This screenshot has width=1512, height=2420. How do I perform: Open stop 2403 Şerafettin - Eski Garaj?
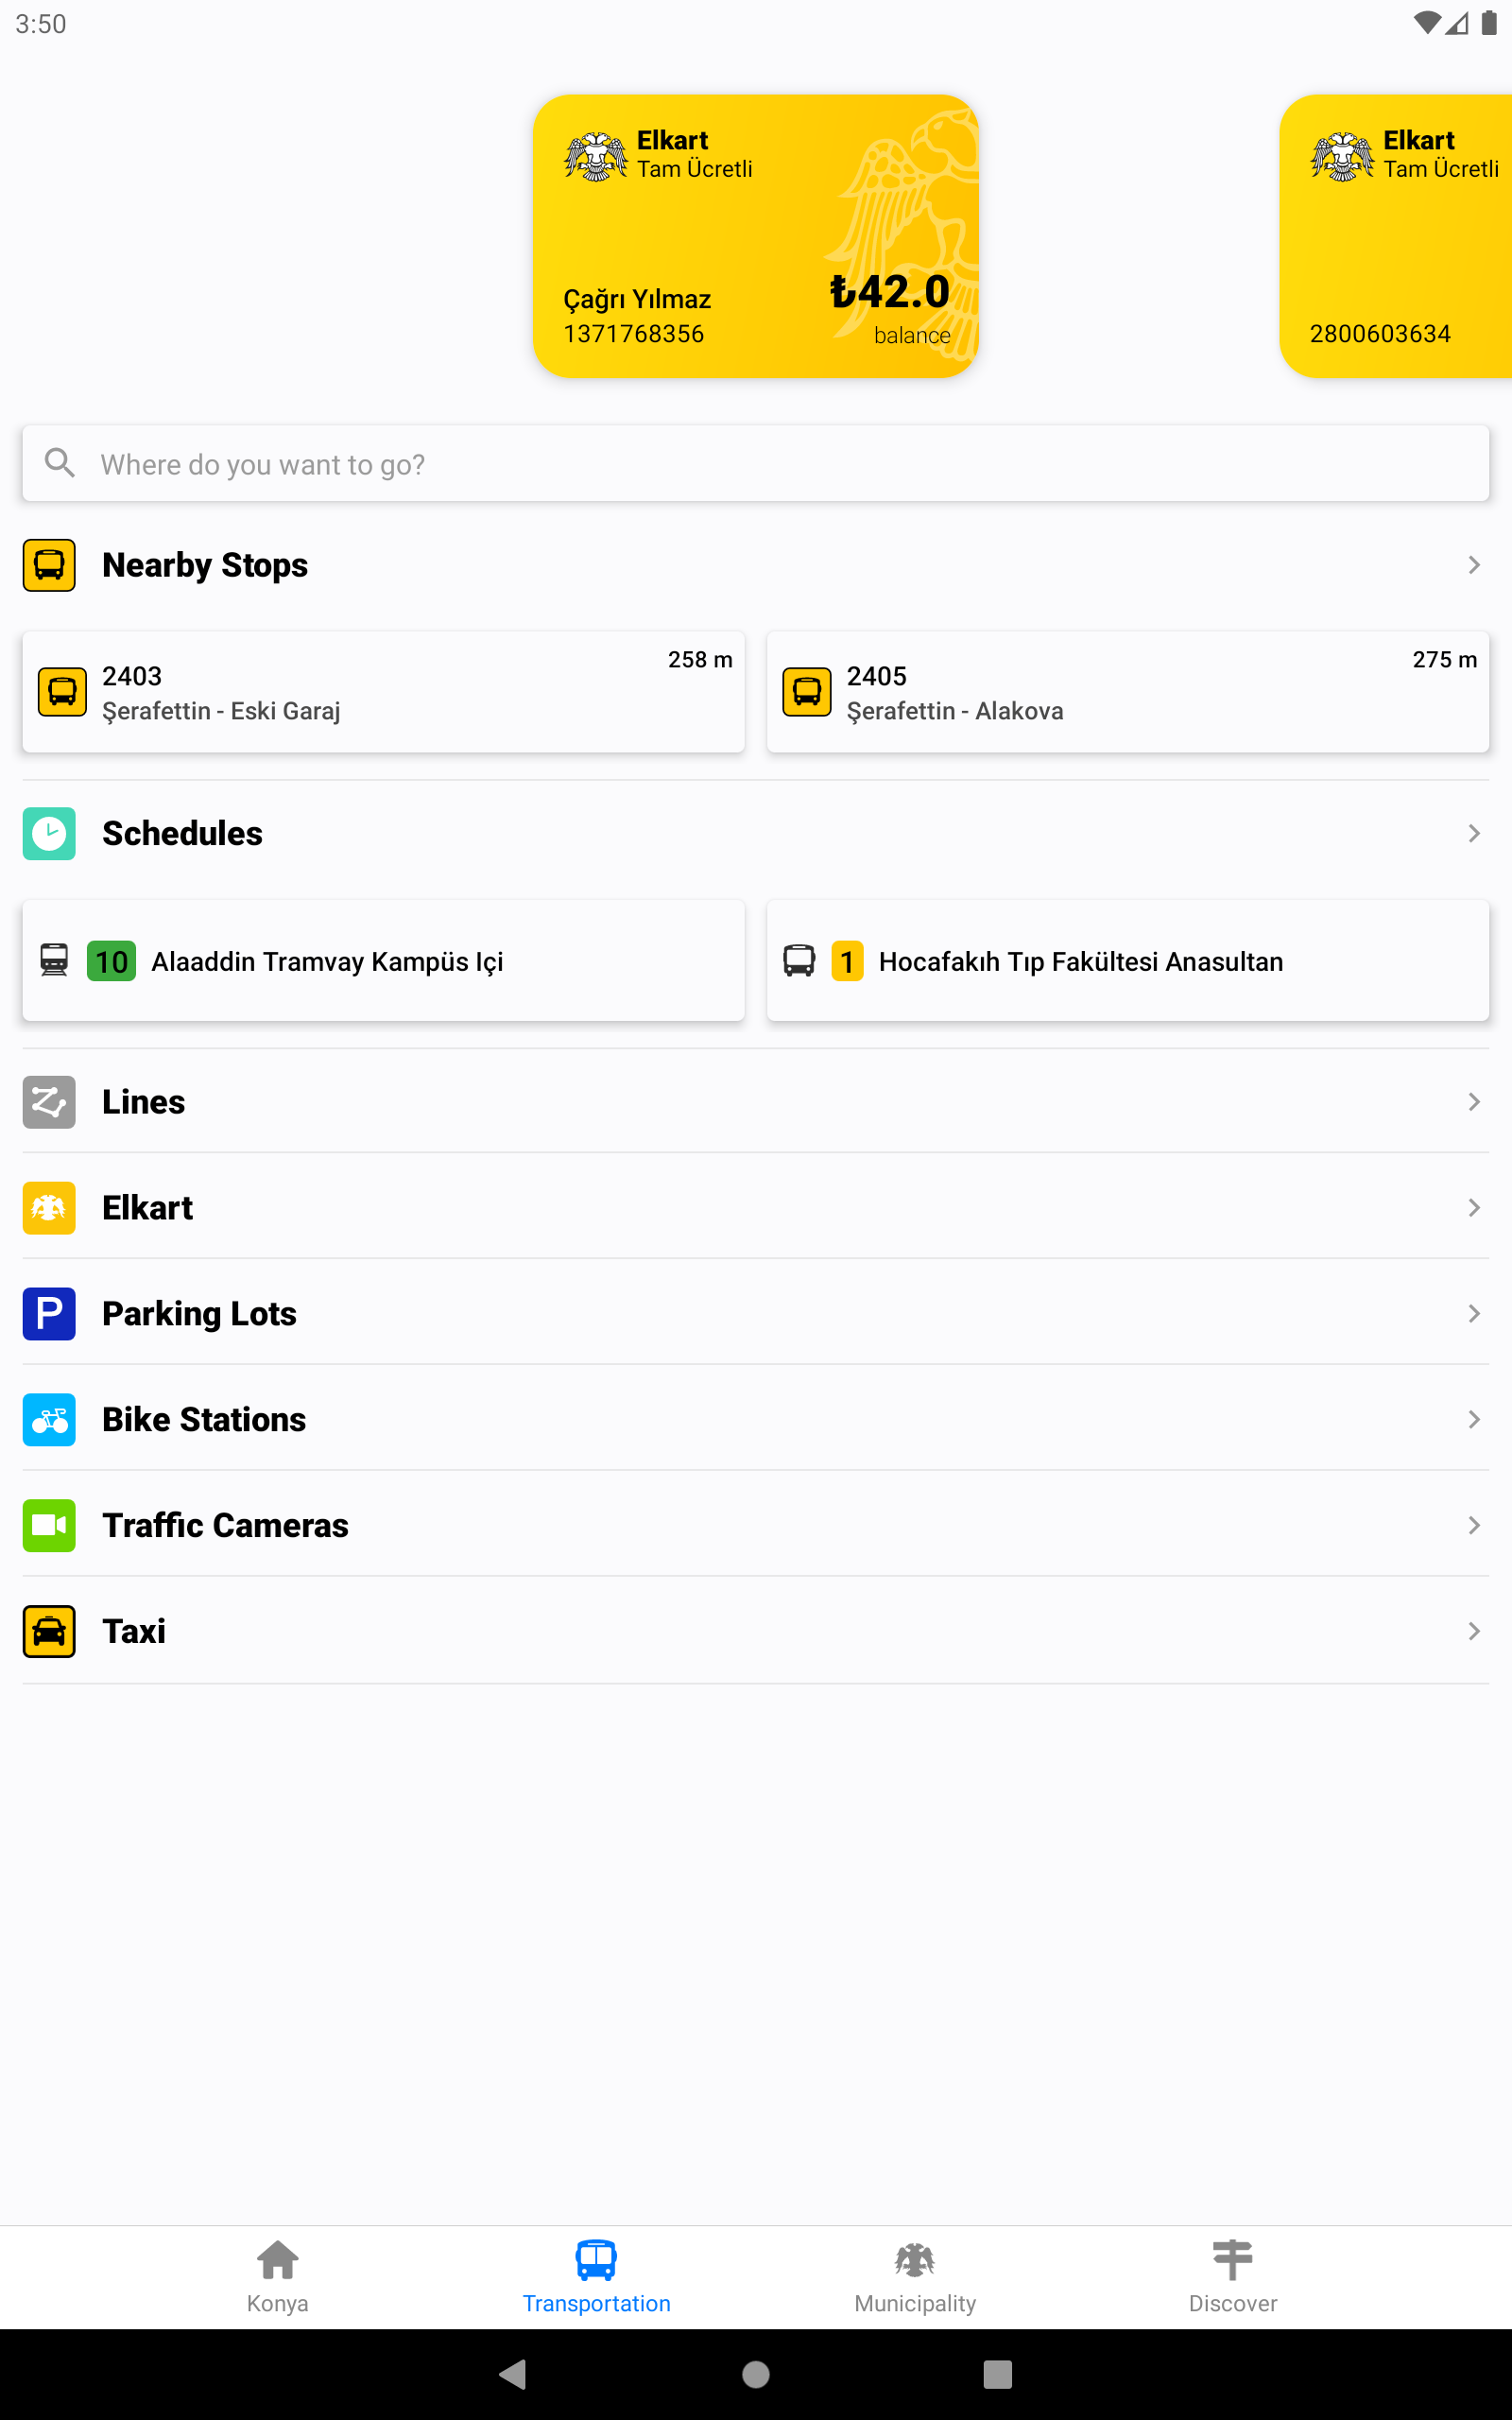point(383,691)
